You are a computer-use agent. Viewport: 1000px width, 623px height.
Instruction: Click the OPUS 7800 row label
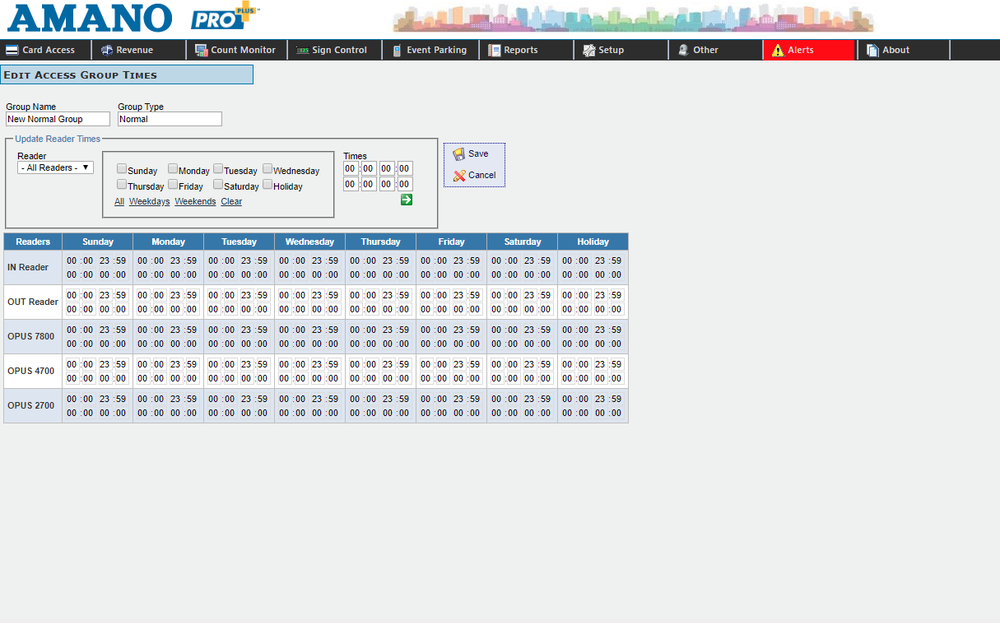pos(31,336)
